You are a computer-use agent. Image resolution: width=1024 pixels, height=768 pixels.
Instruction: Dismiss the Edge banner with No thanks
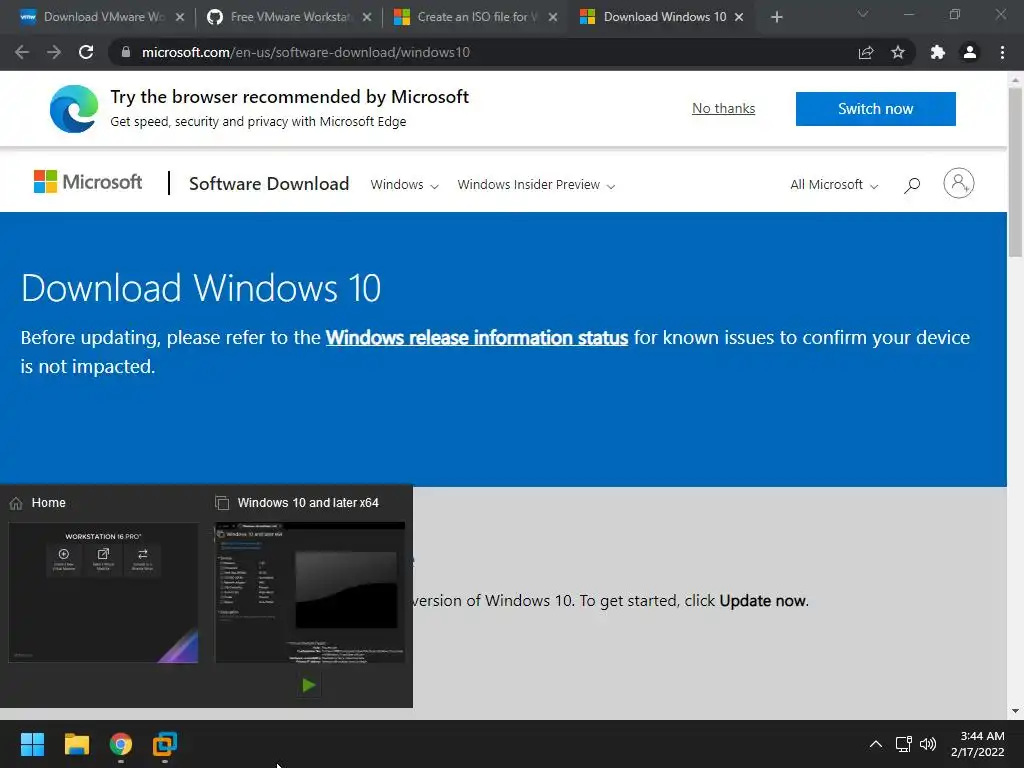pos(724,108)
